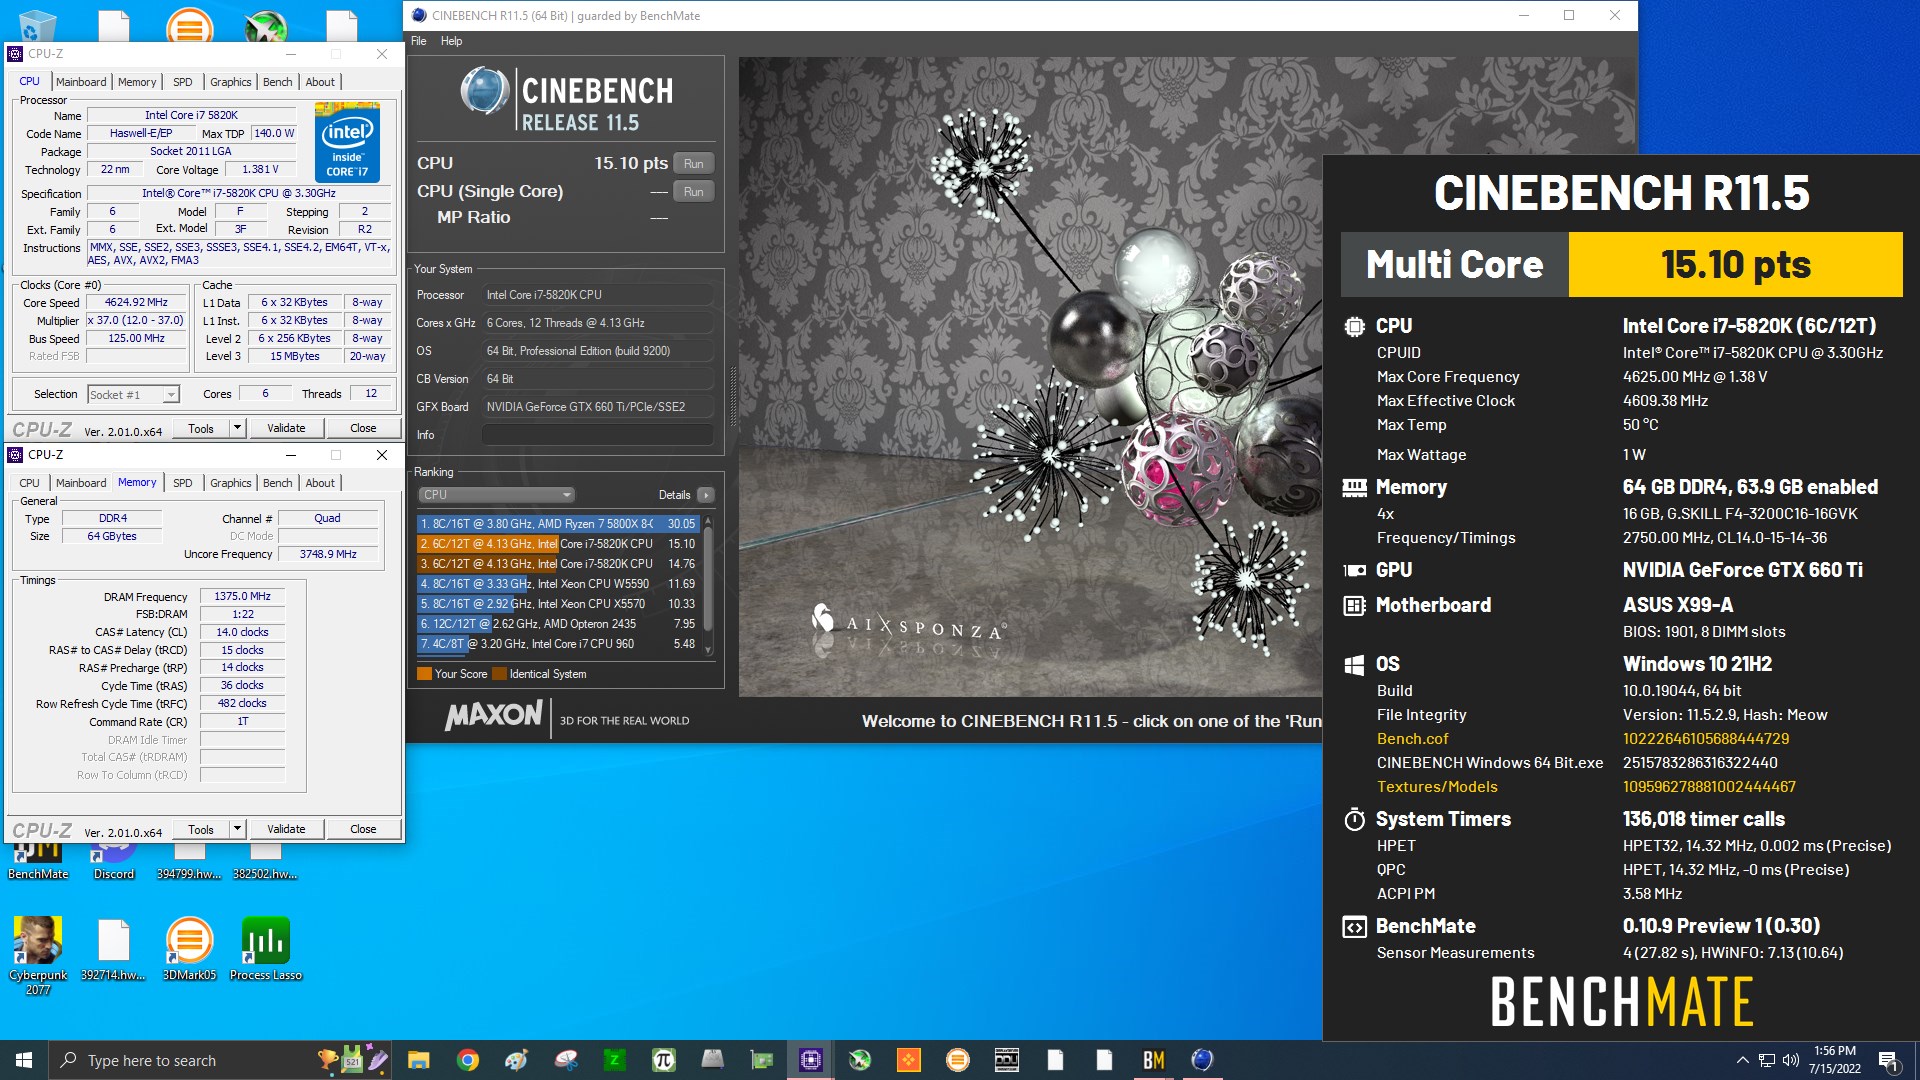This screenshot has height=1080, width=1920.
Task: Click the network tray icon
Action: pyautogui.click(x=1767, y=1060)
